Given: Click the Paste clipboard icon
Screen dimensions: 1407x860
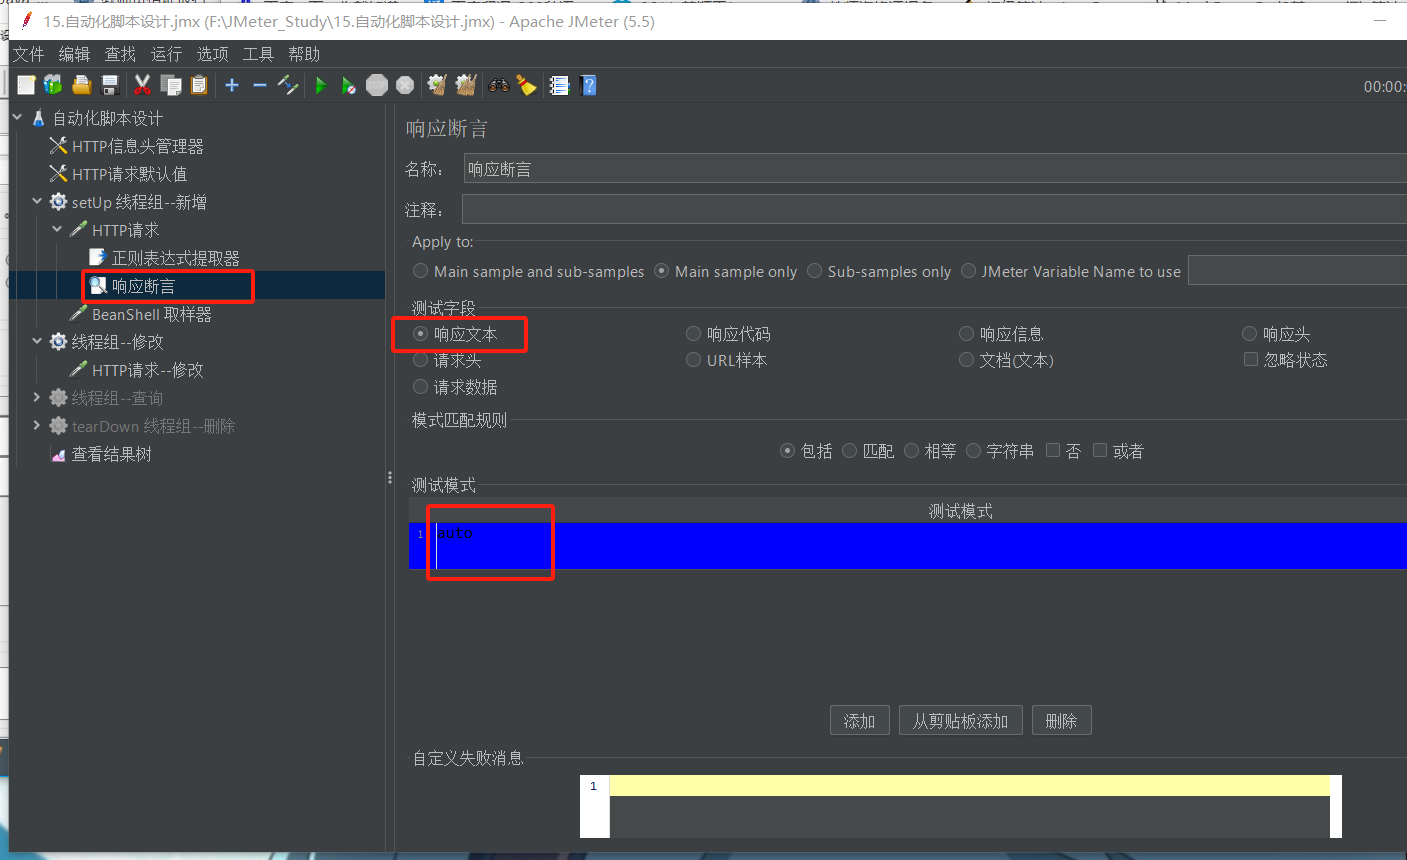Looking at the screenshot, I should [199, 86].
